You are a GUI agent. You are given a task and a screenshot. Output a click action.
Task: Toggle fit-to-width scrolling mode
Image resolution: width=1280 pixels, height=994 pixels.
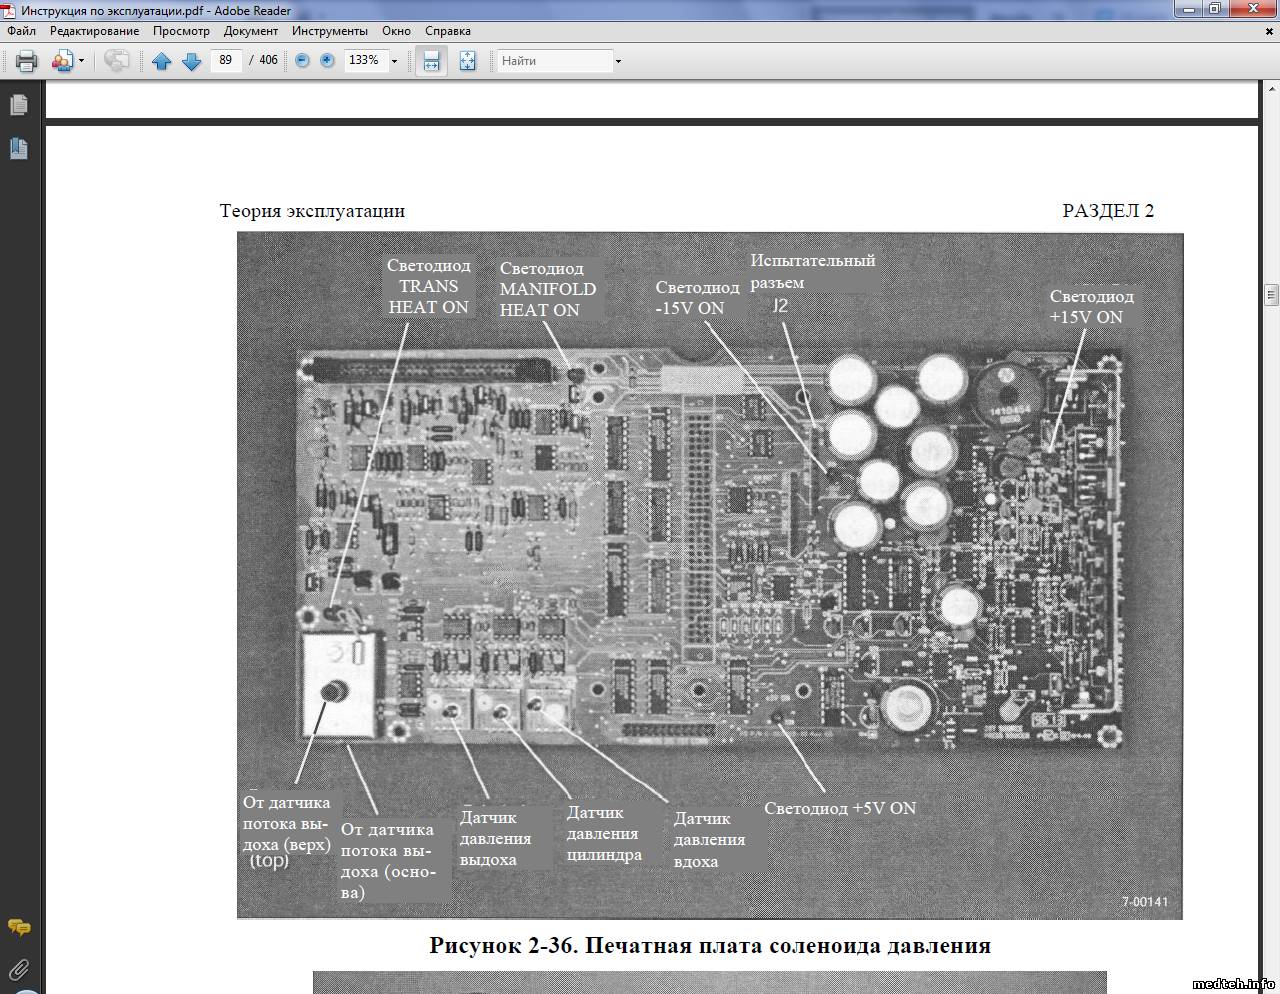point(431,61)
